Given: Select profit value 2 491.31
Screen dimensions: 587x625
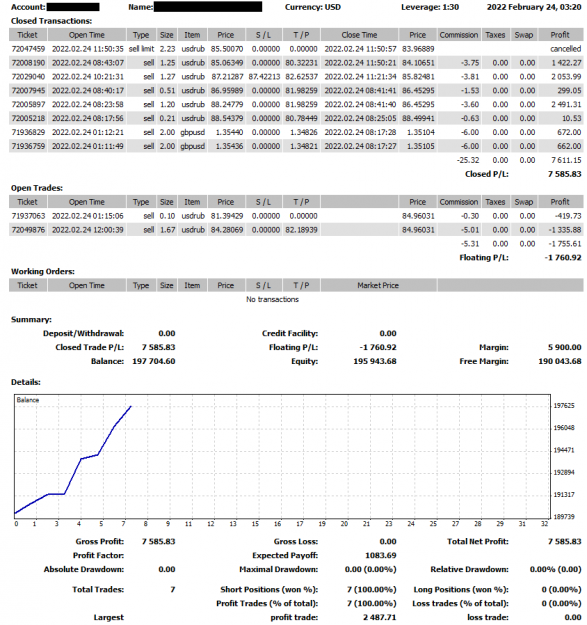Looking at the screenshot, I should click(566, 104).
